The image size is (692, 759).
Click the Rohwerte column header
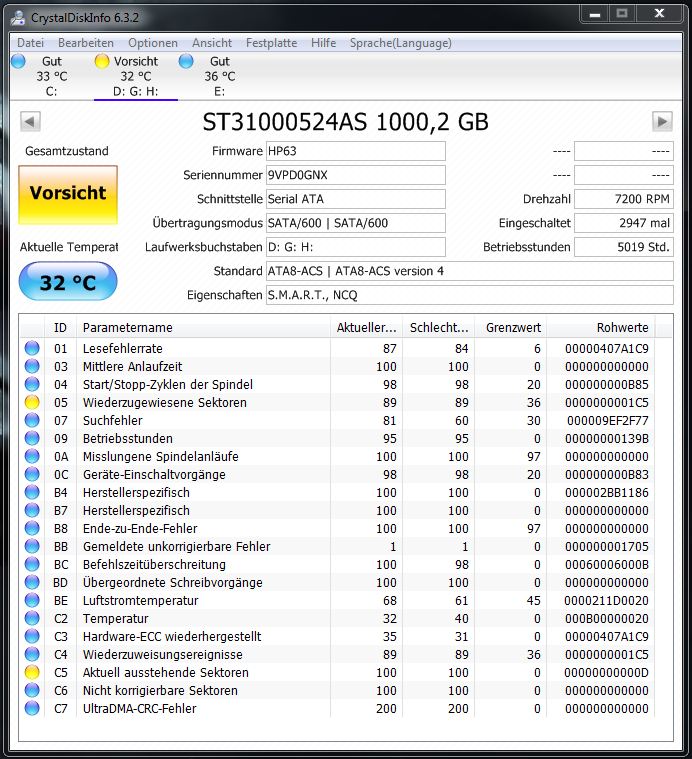pos(601,328)
